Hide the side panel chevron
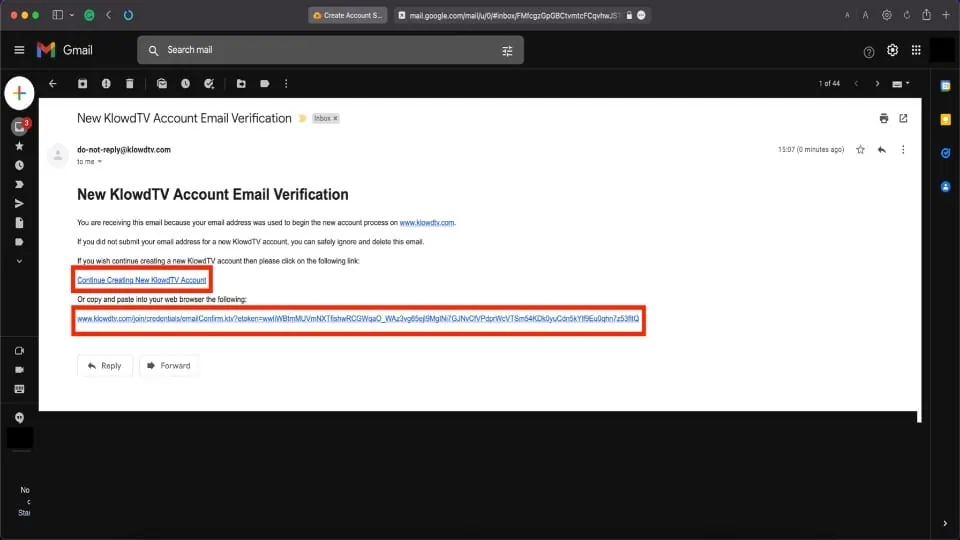The width and height of the screenshot is (960, 540). coord(945,523)
